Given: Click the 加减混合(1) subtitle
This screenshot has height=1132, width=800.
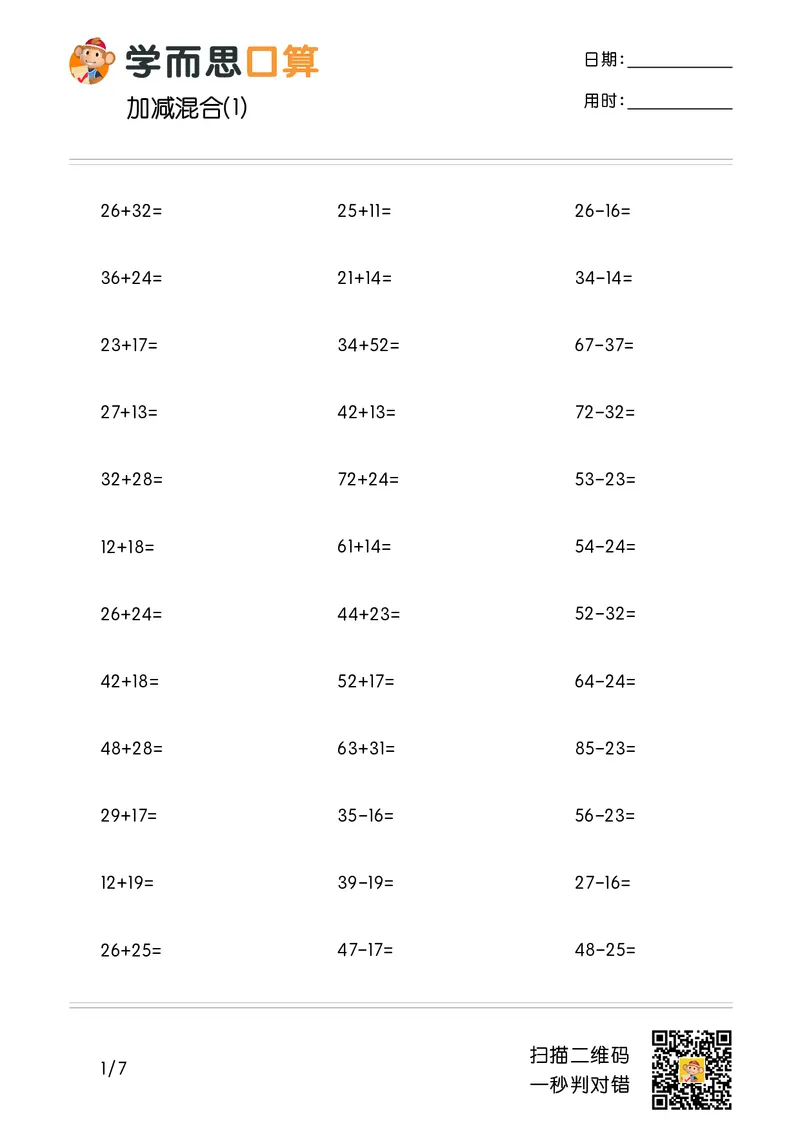Looking at the screenshot, I should click(187, 108).
